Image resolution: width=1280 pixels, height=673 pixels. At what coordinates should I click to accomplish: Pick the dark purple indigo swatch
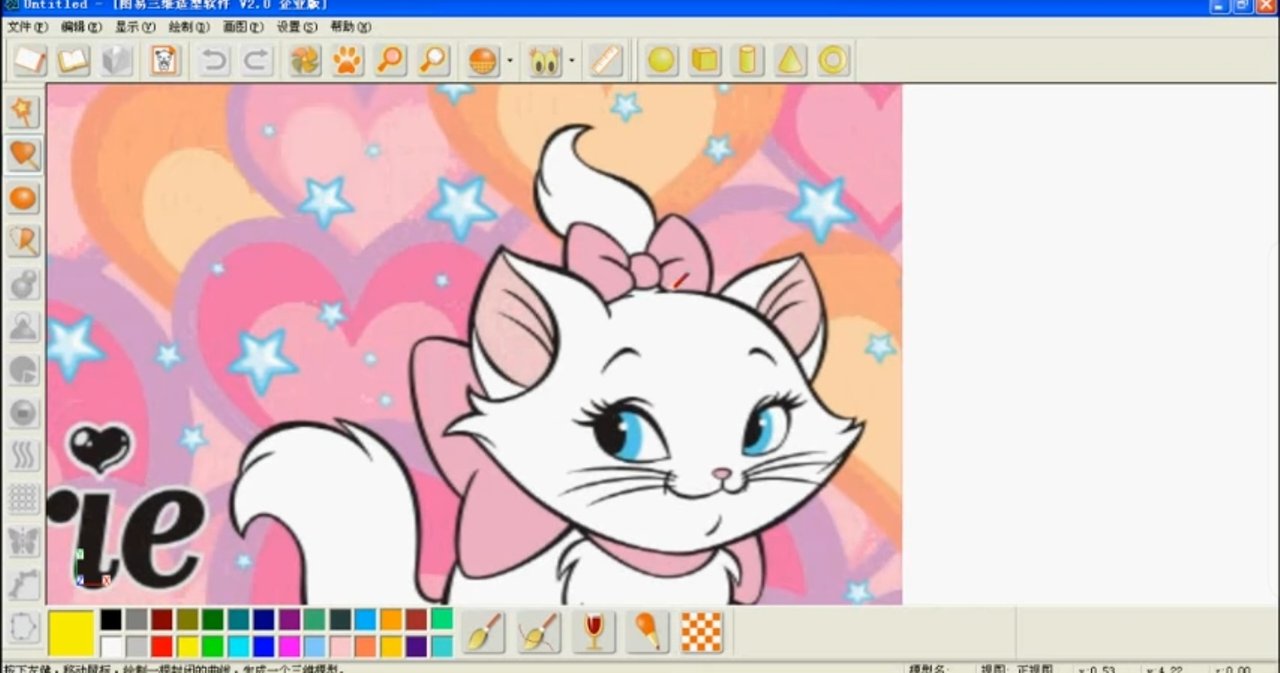tap(417, 647)
